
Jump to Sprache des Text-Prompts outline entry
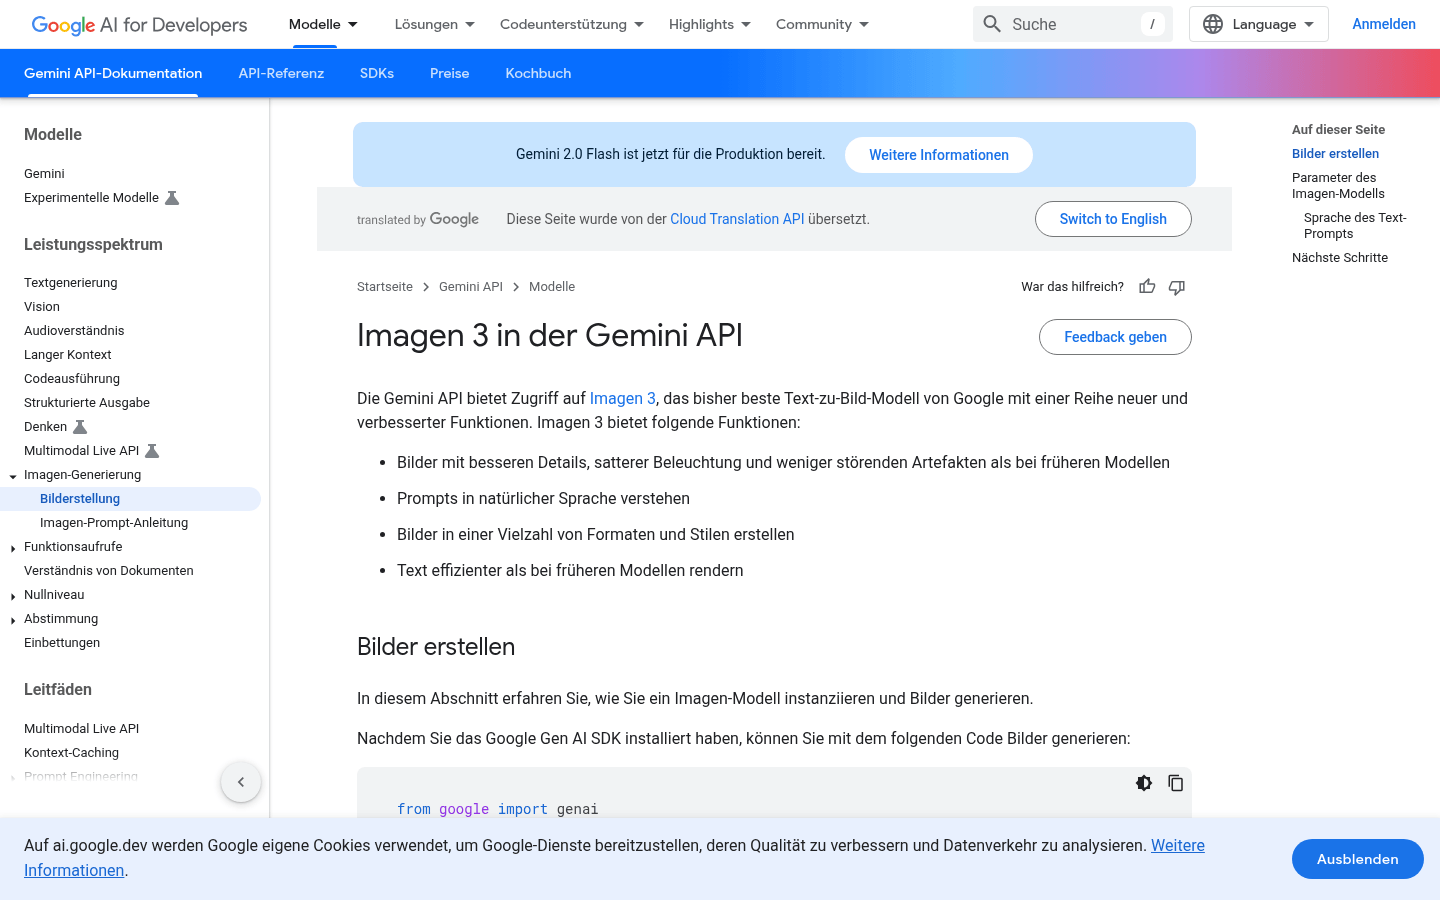(x=1355, y=226)
